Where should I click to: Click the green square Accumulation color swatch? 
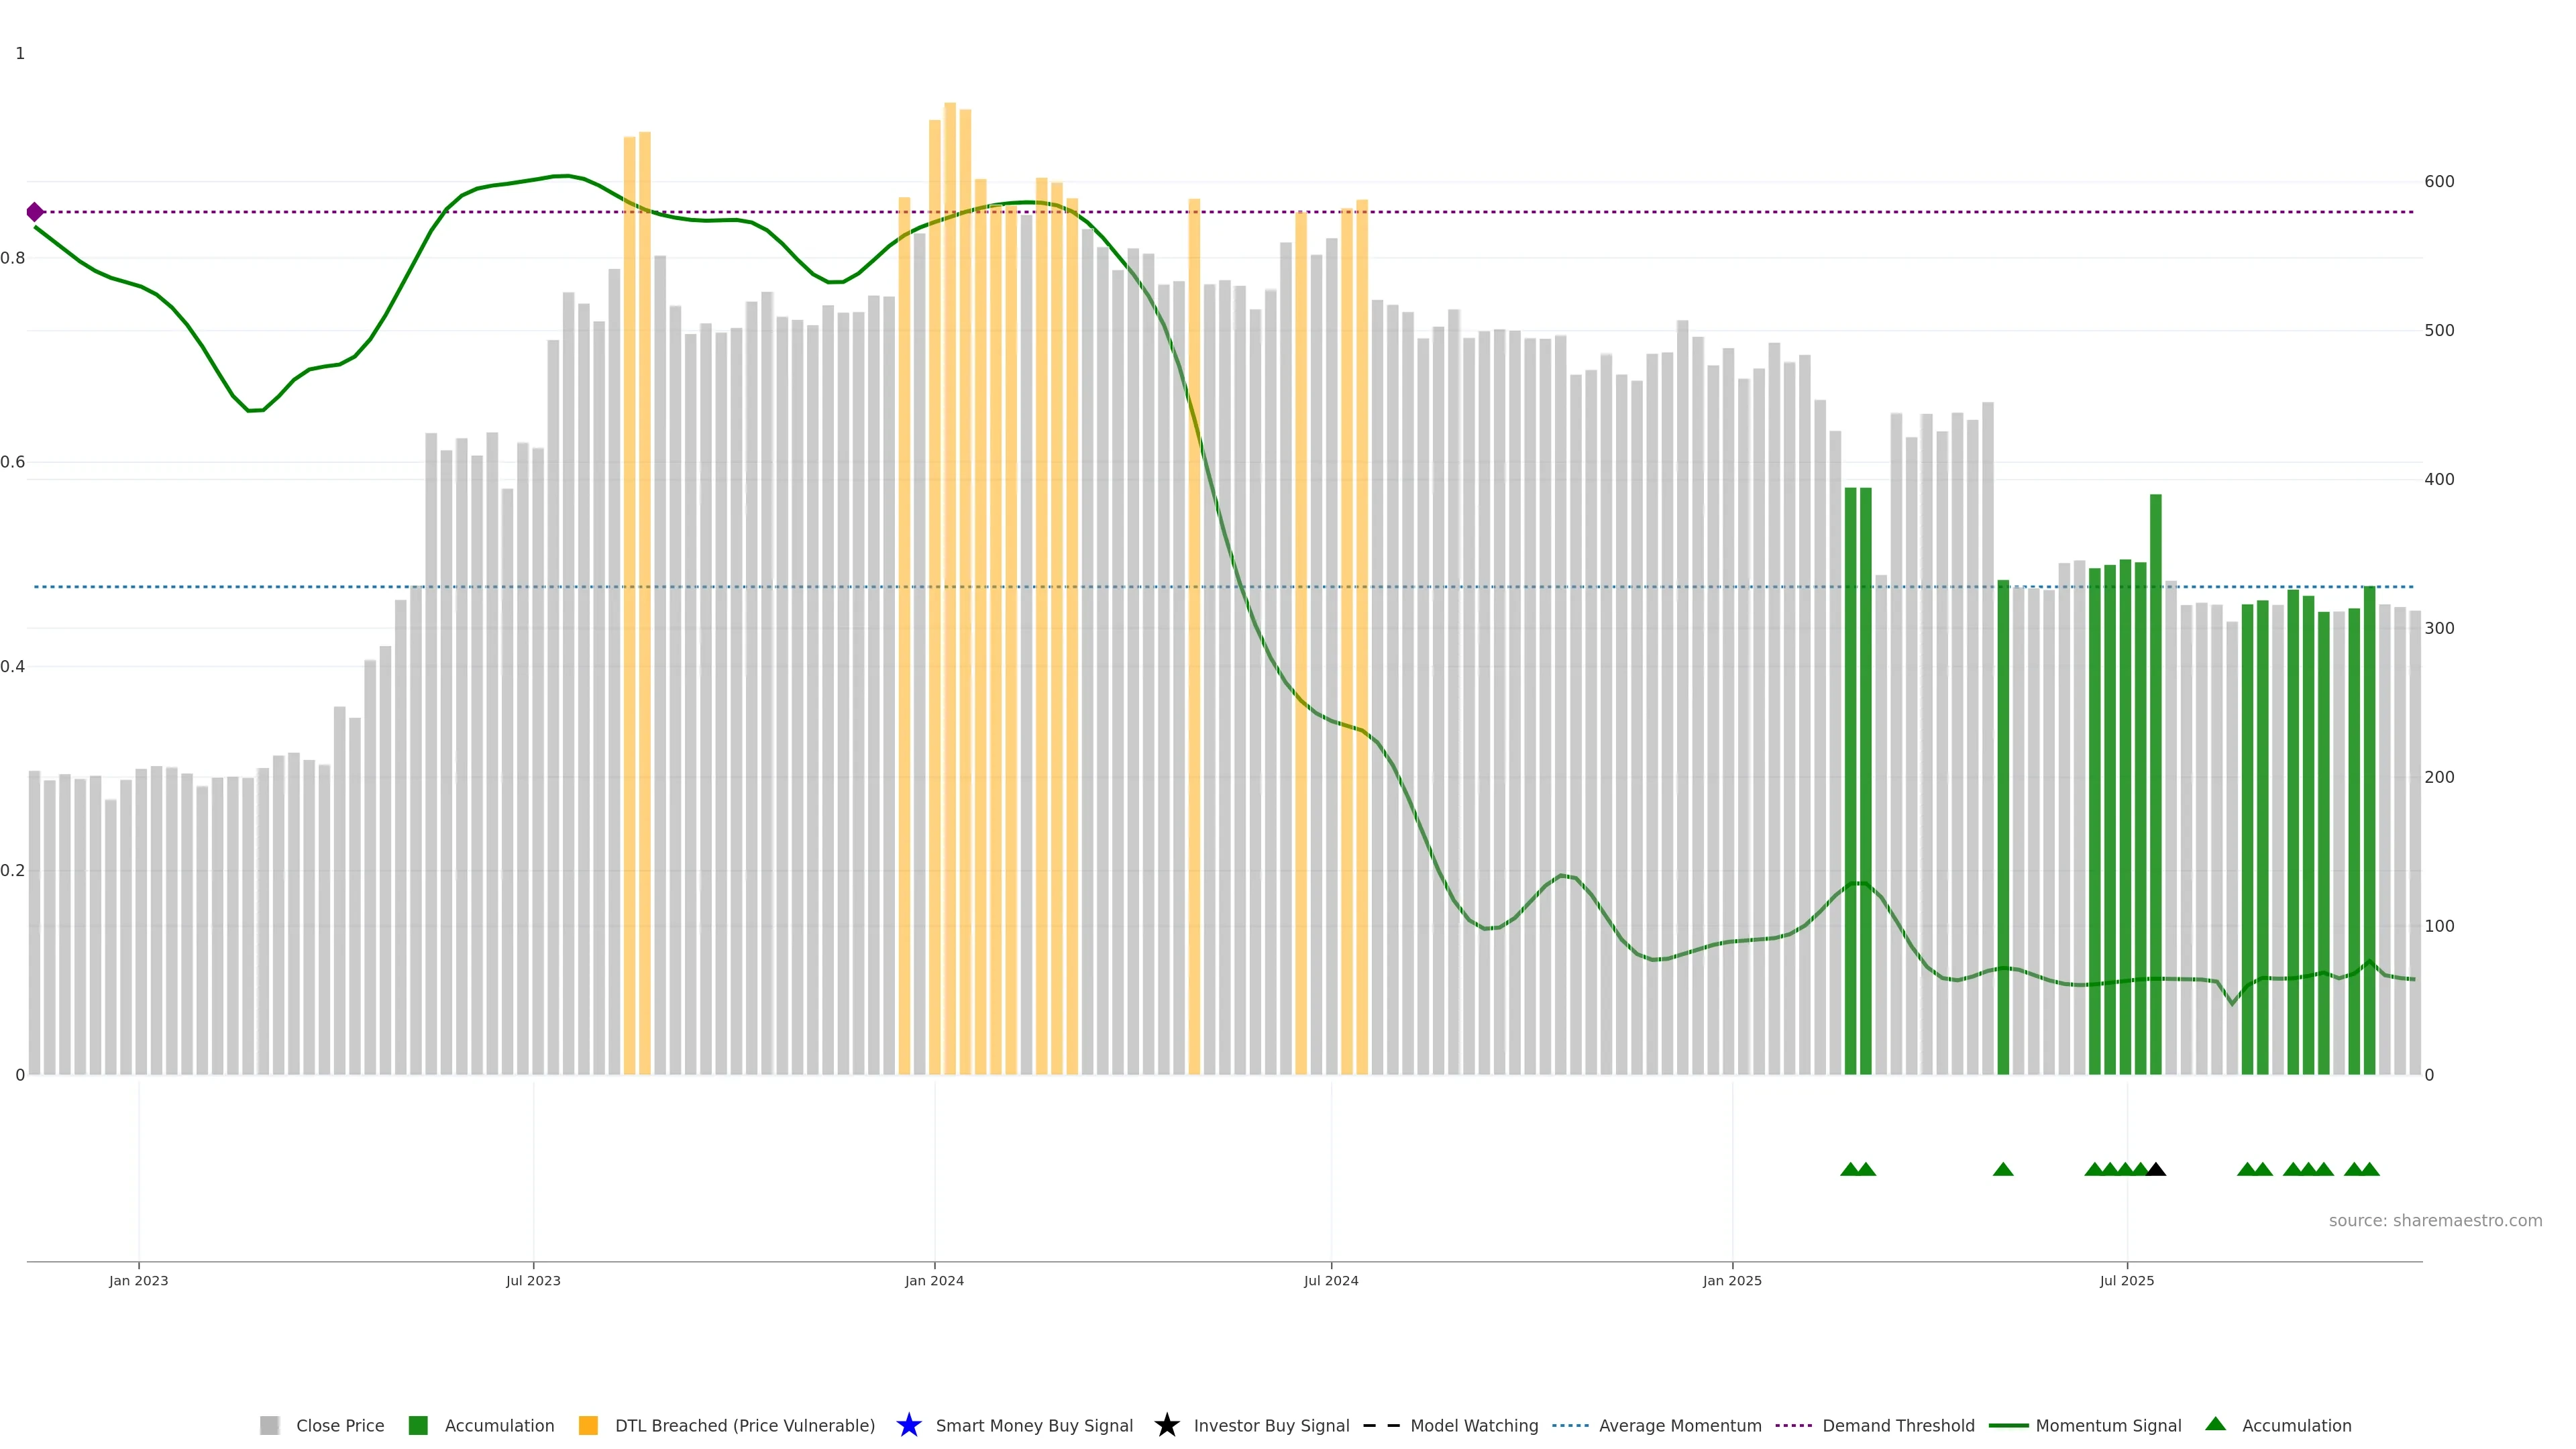(x=418, y=1425)
